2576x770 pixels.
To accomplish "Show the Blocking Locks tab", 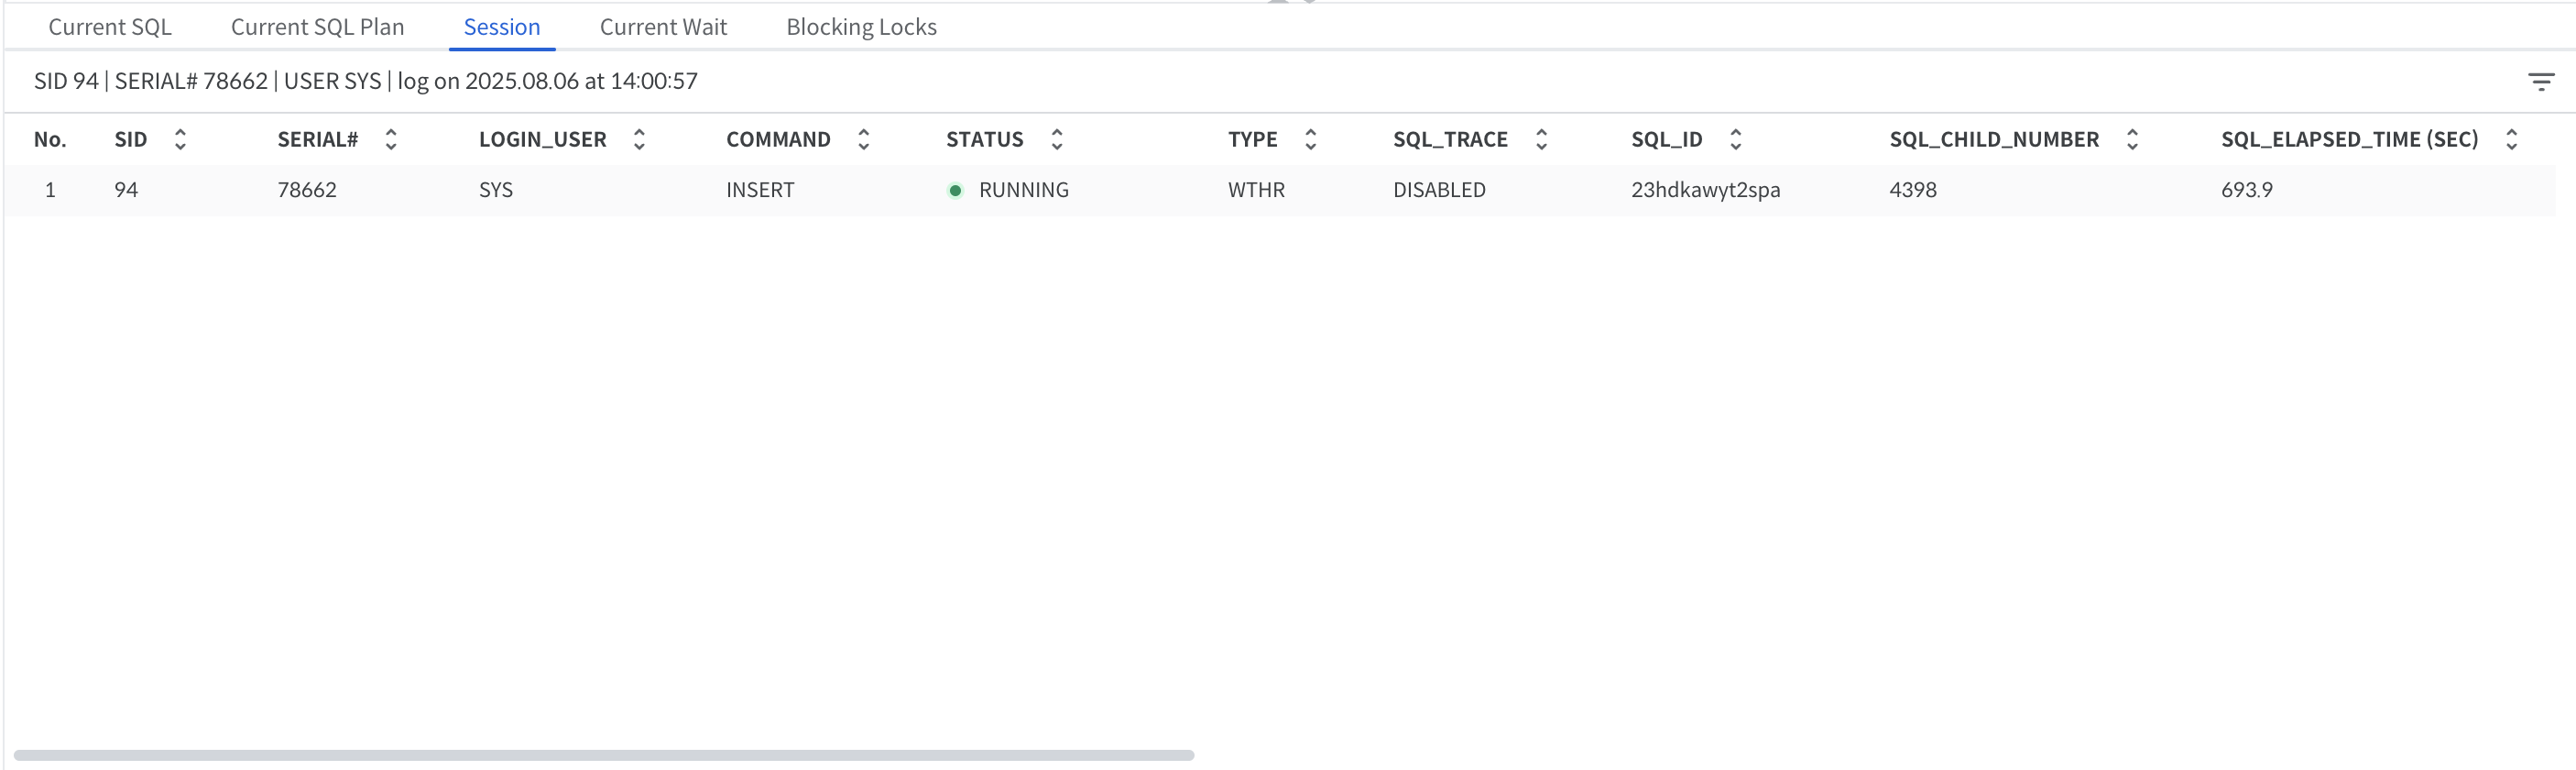I will pos(861,27).
